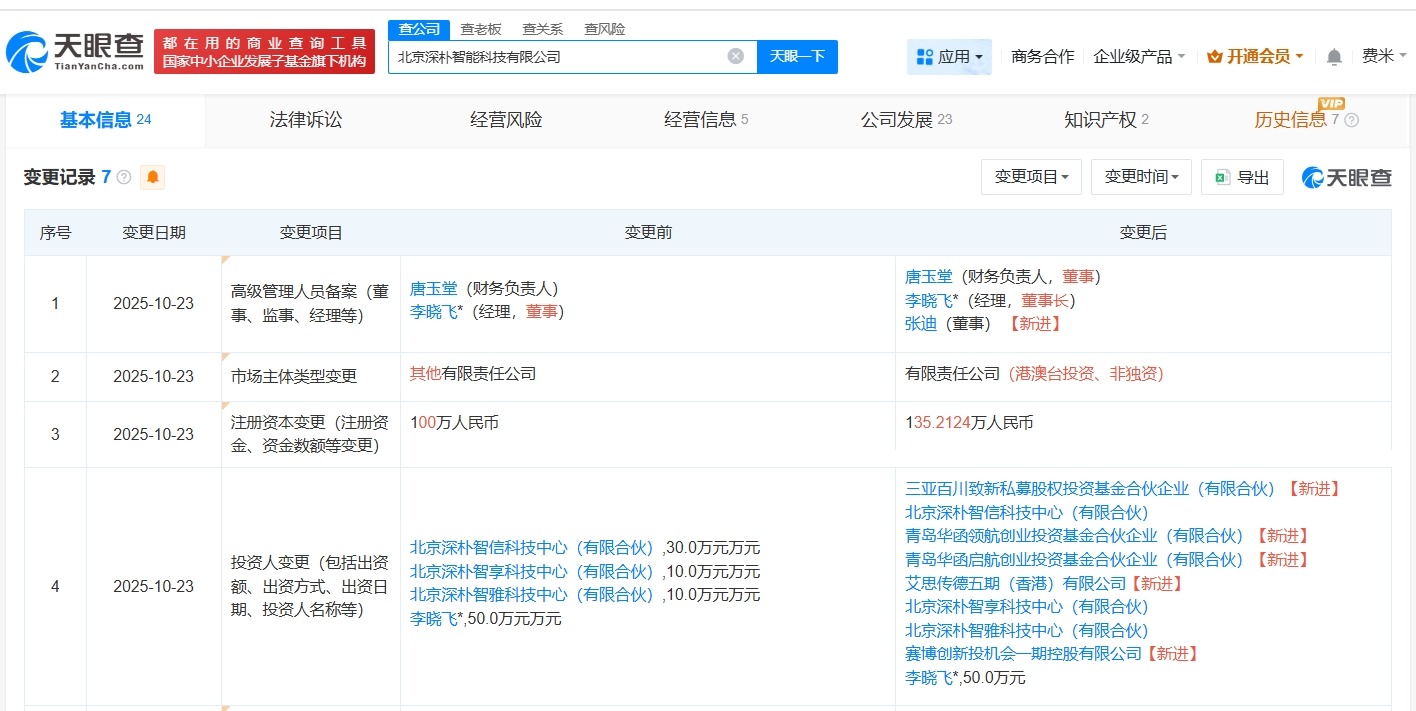Open the question mark icon next to 历史信息
1416x711 pixels.
[x=1352, y=120]
